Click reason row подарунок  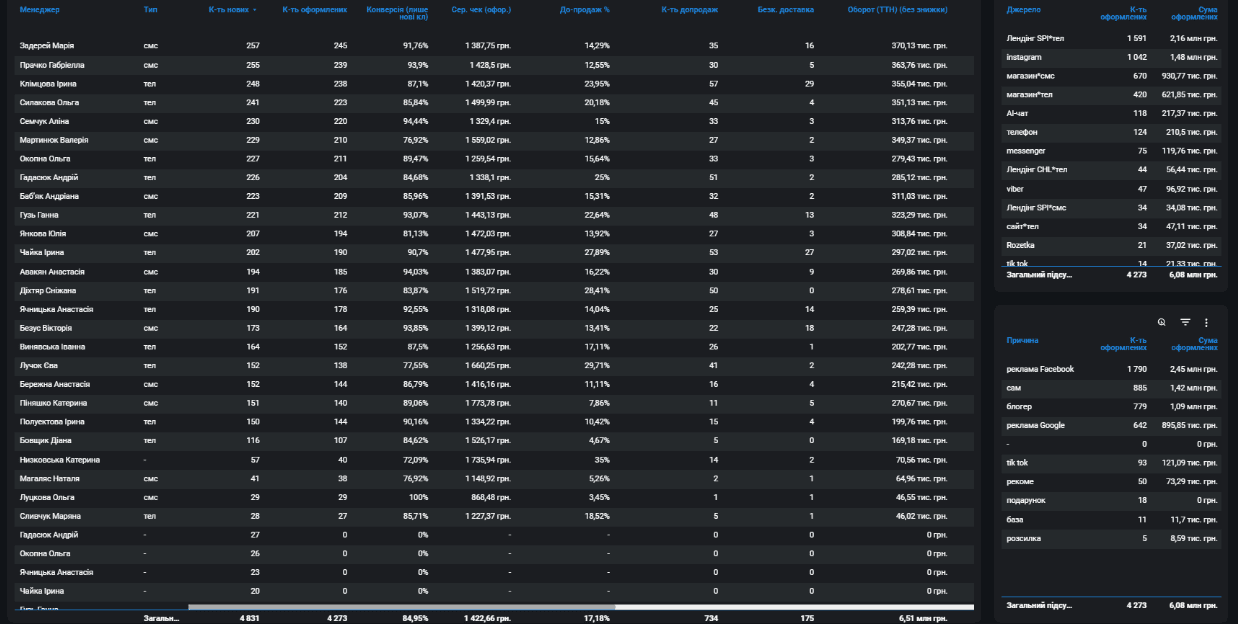click(1112, 501)
